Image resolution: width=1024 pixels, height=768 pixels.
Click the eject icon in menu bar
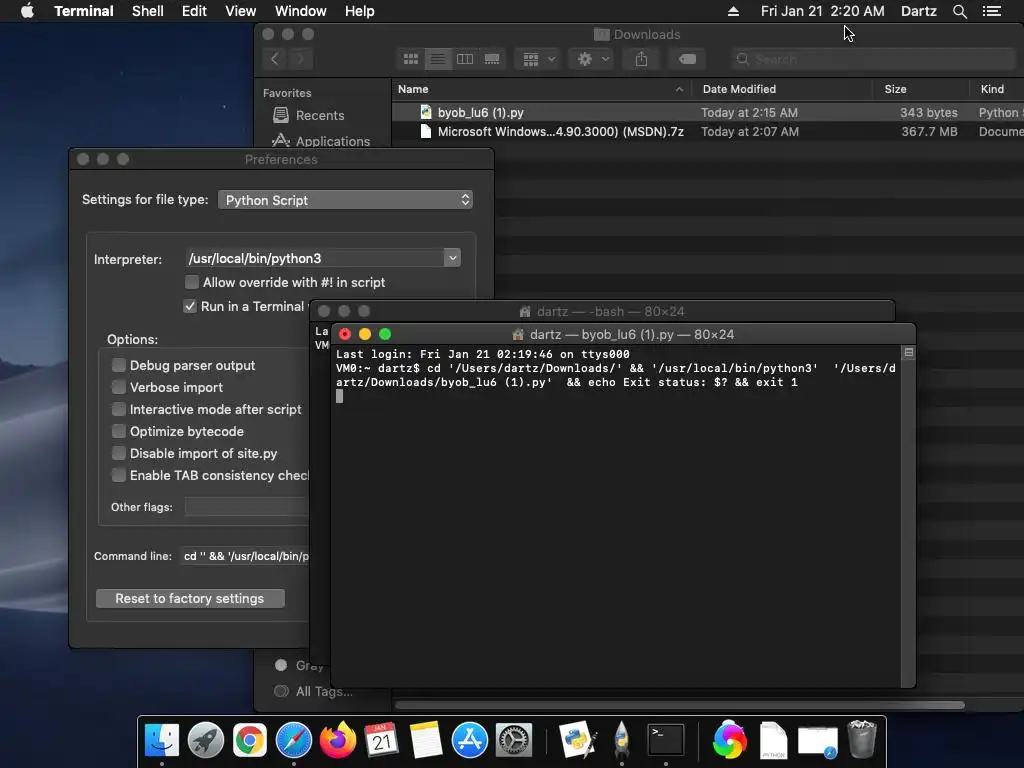(733, 11)
